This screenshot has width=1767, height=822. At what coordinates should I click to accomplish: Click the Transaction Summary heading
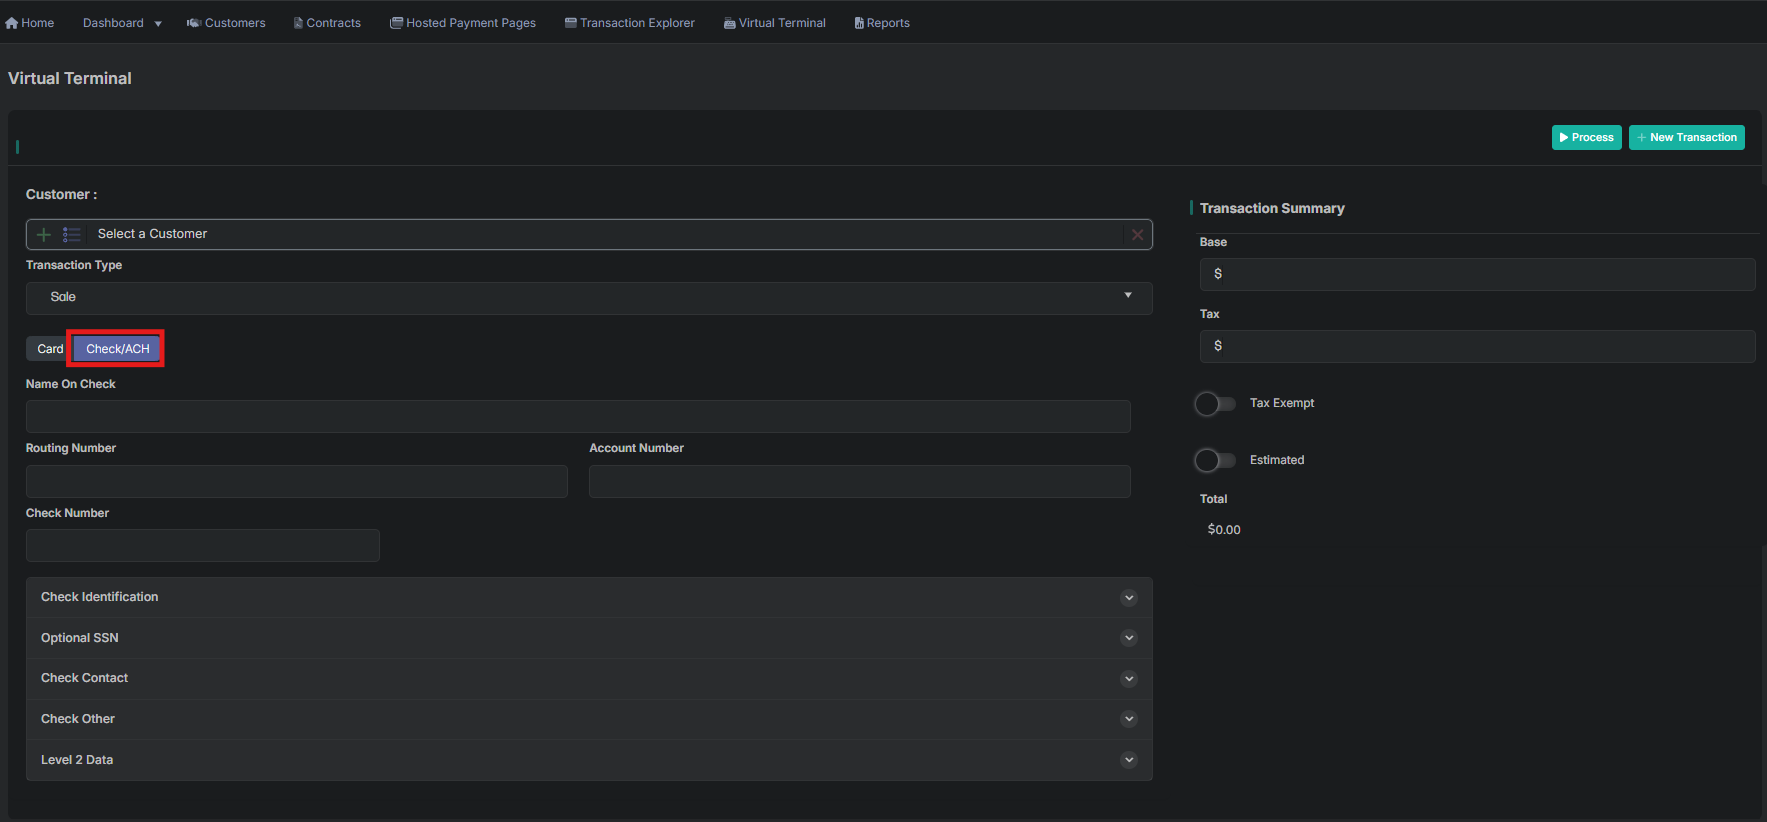click(x=1272, y=208)
